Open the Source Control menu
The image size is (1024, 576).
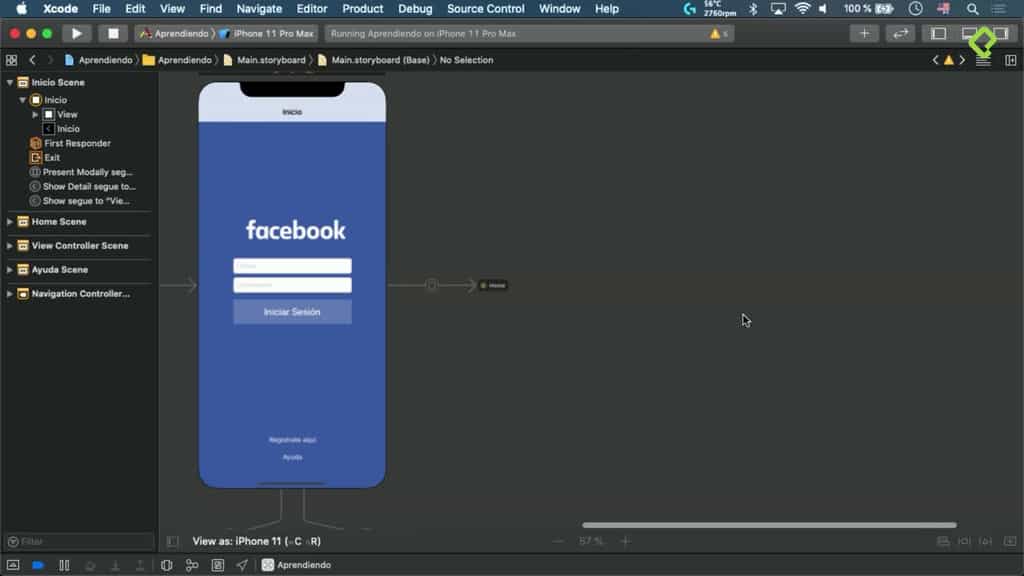coord(485,9)
